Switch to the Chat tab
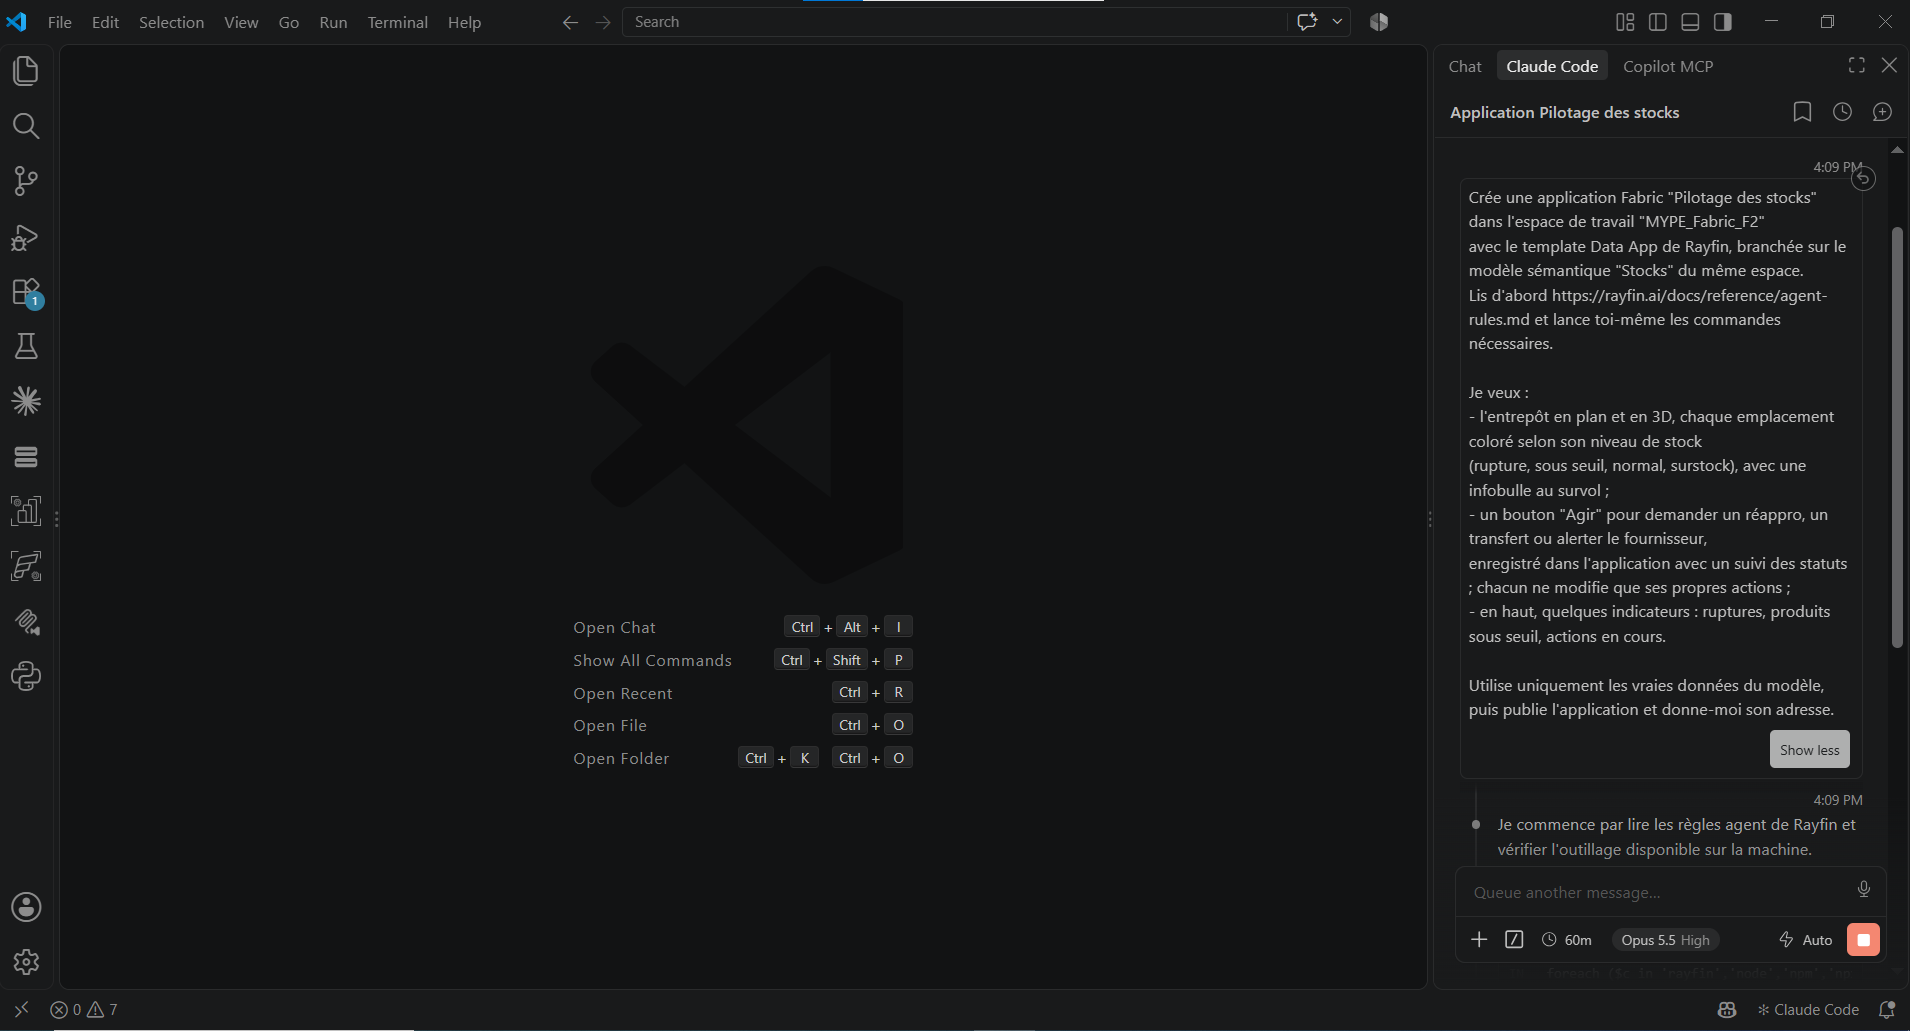This screenshot has width=1920, height=1031. coord(1465,66)
